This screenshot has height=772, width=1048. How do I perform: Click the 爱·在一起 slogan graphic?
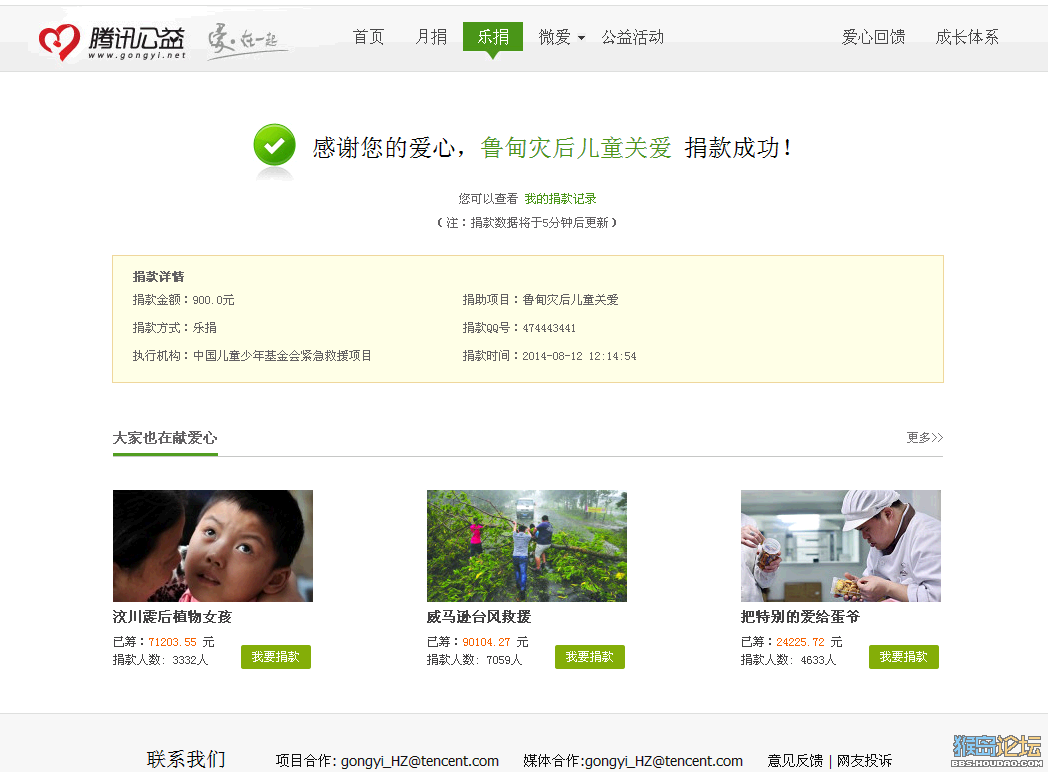pyautogui.click(x=246, y=41)
